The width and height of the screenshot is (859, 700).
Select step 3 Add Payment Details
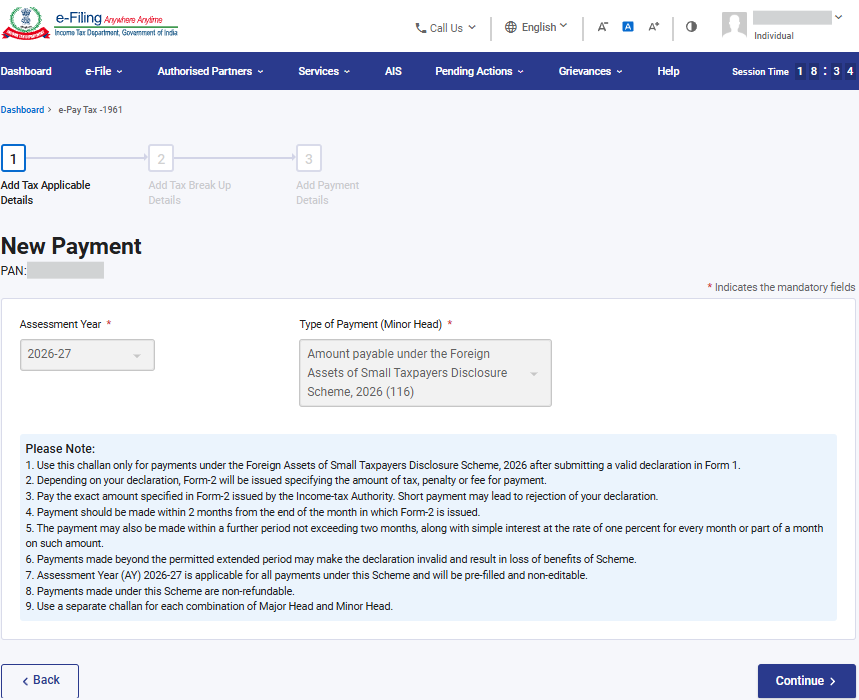click(309, 159)
